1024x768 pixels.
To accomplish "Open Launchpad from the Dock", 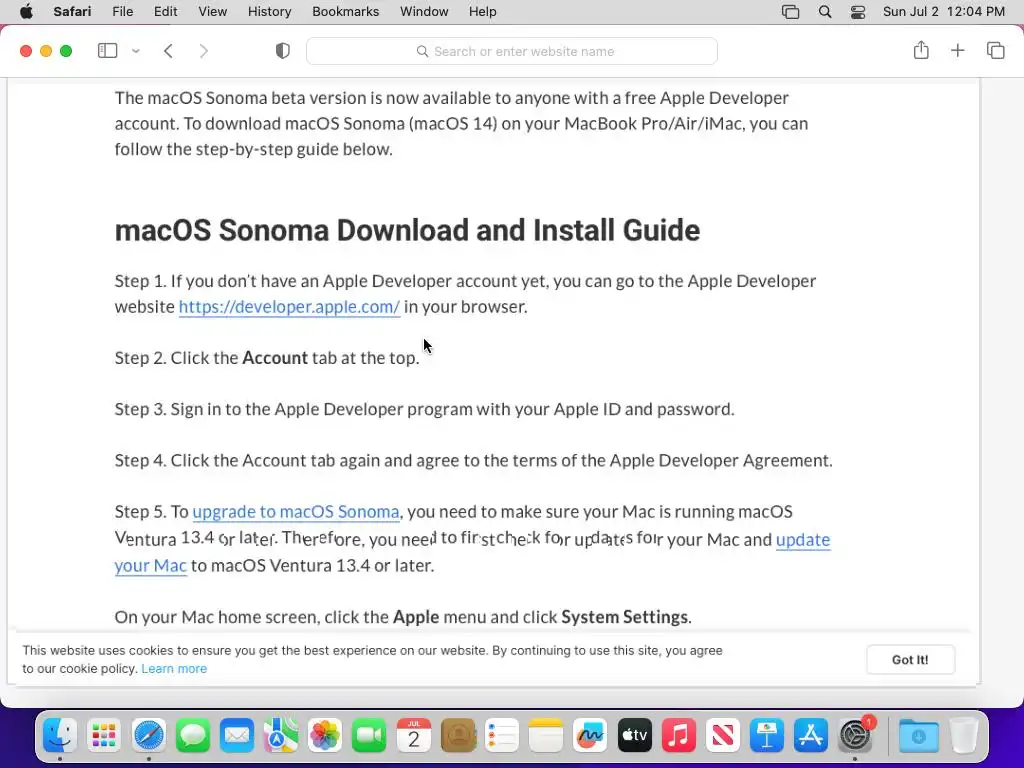I will 104,737.
